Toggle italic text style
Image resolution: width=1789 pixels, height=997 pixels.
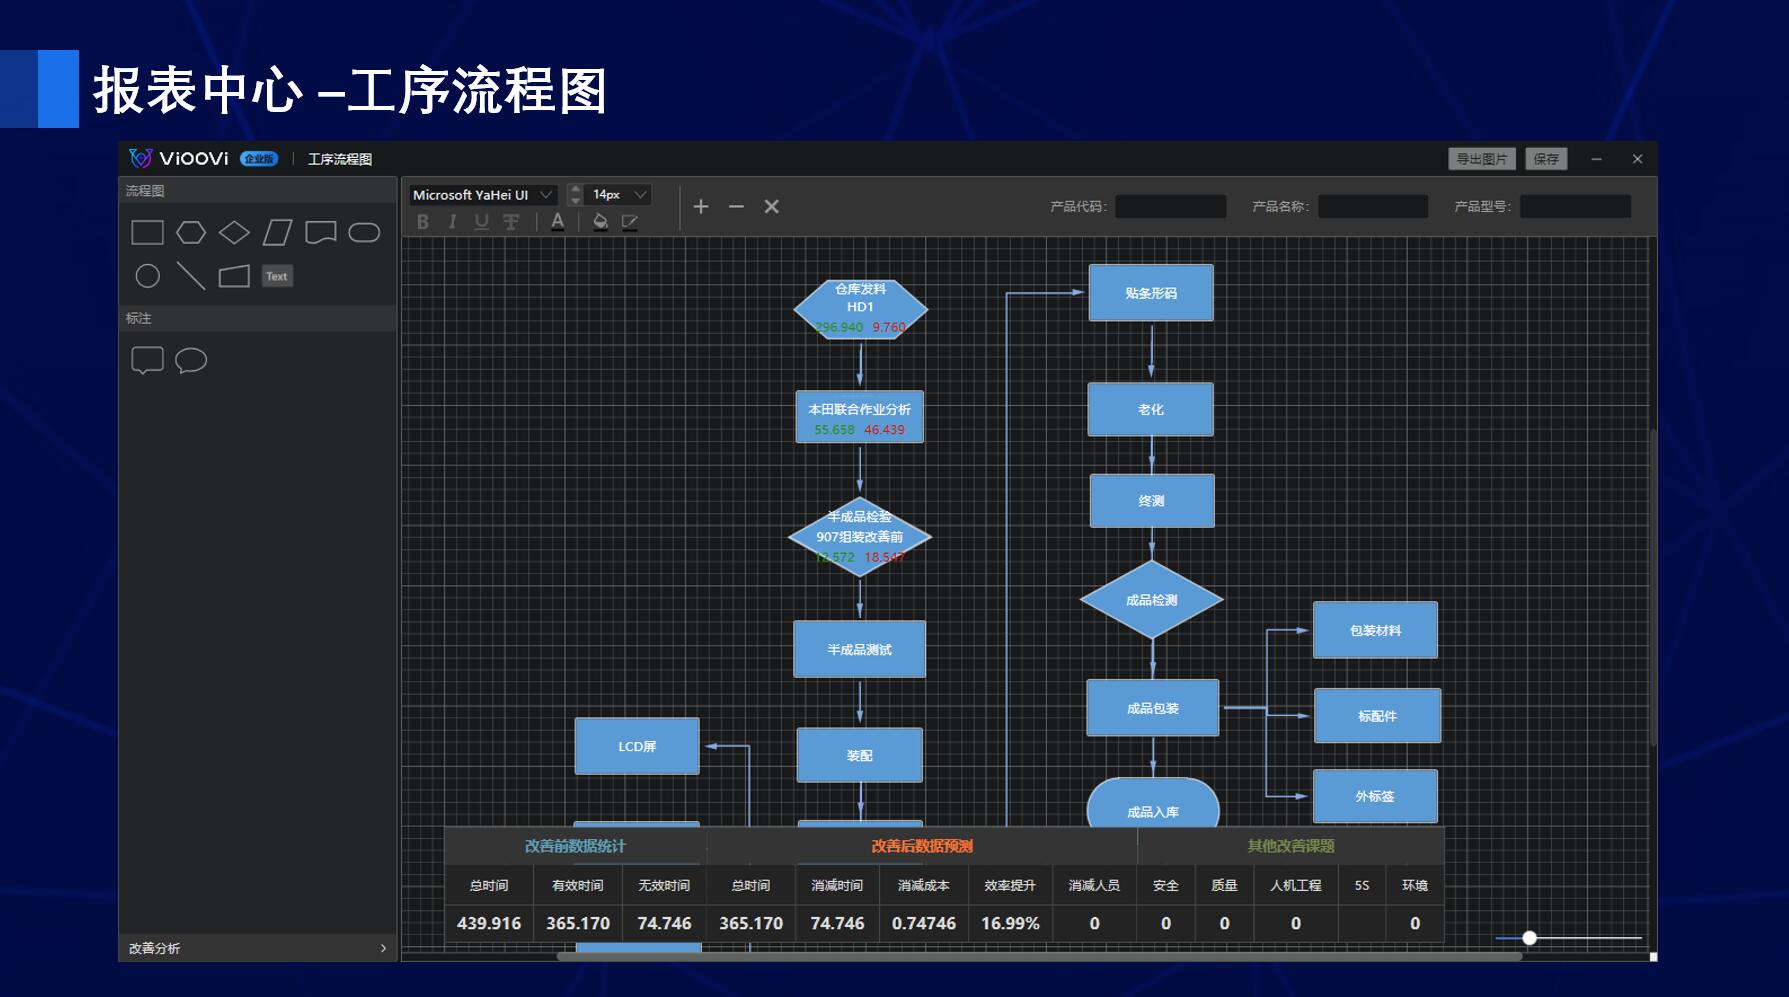click(x=452, y=222)
